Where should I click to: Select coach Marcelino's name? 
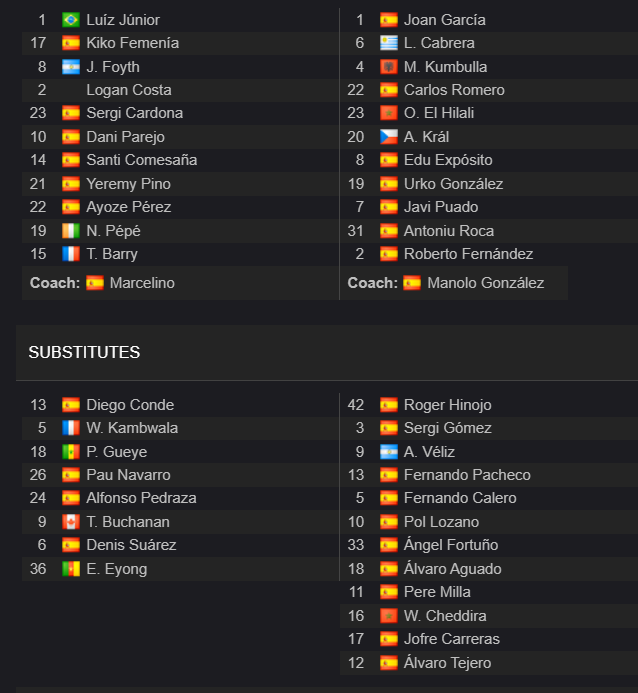tap(142, 283)
